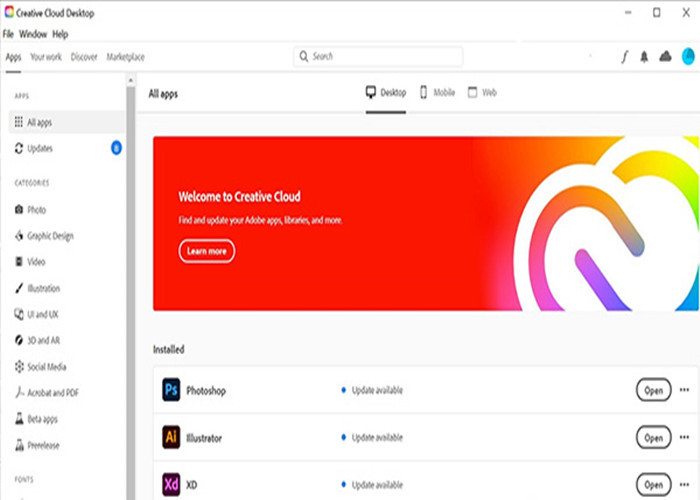The width and height of the screenshot is (700, 500).
Task: Click the sidebar scrollbar track
Action: pyautogui.click(x=130, y=293)
